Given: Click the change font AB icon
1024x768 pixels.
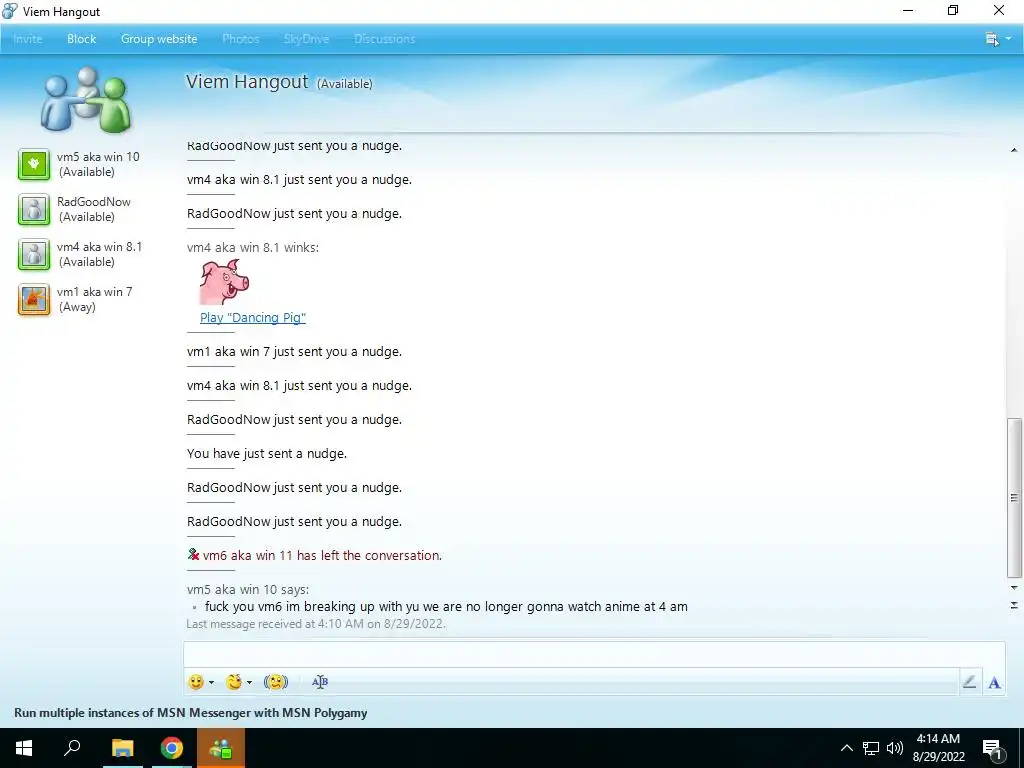Looking at the screenshot, I should point(320,682).
